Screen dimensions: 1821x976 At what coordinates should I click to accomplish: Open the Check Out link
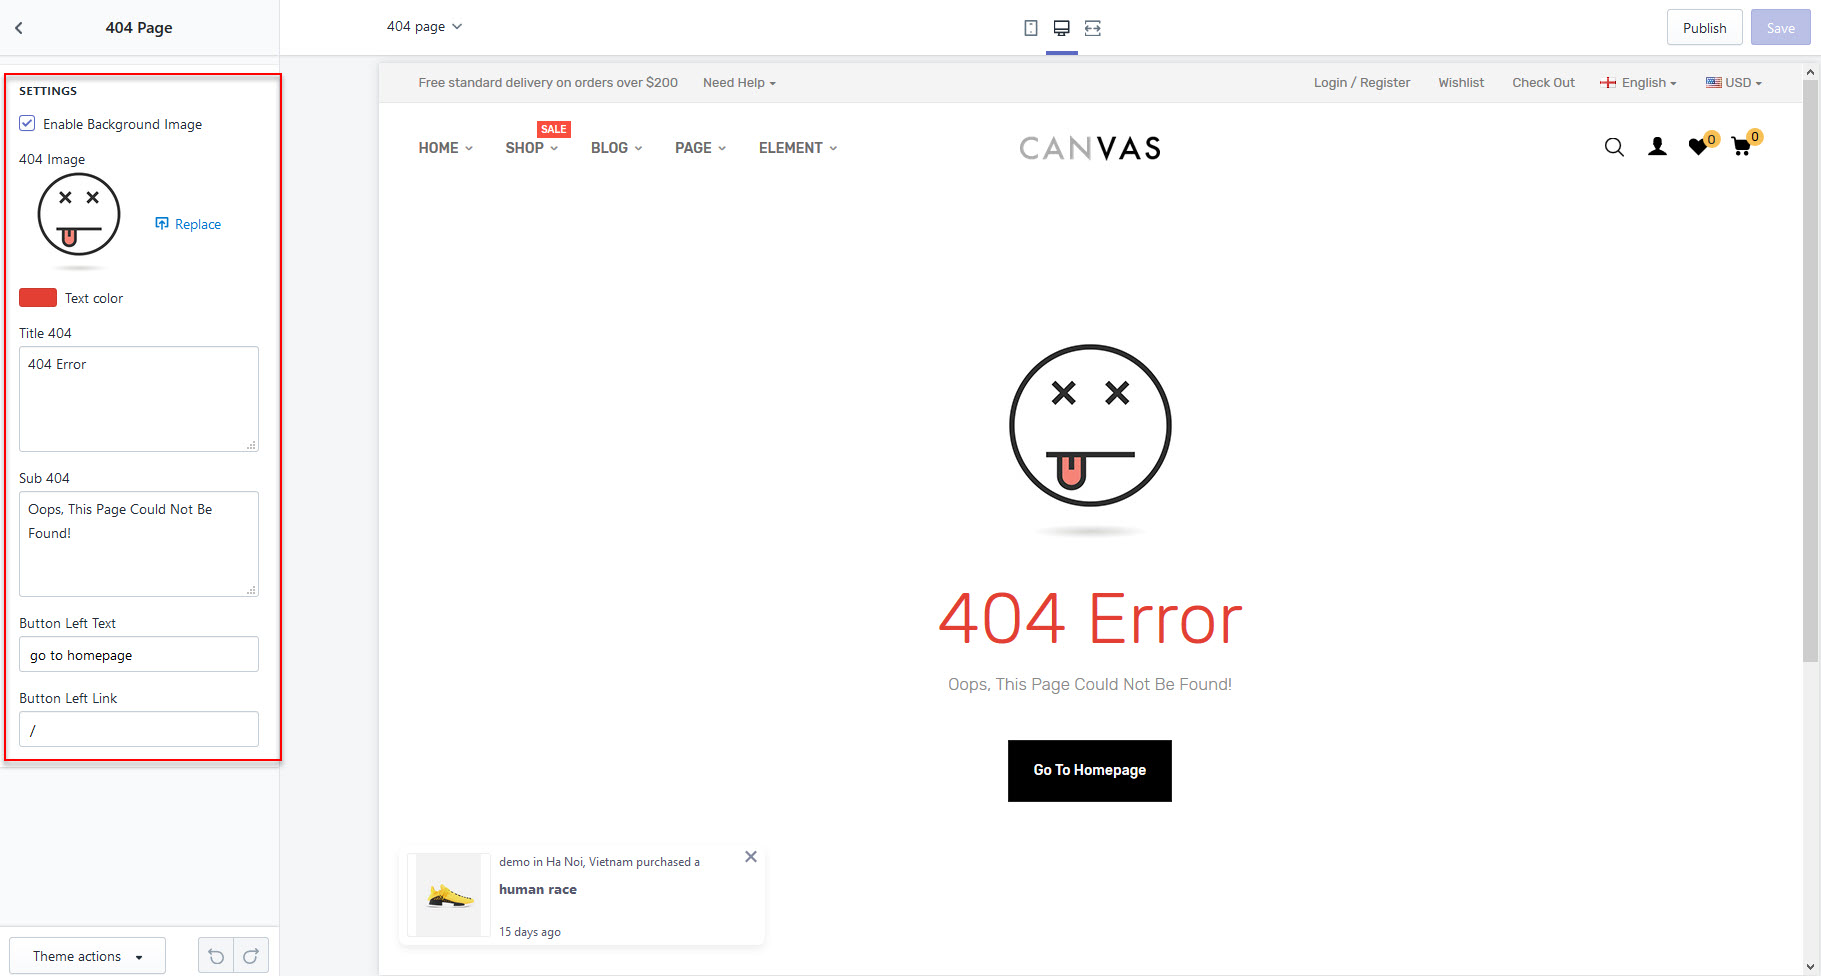[1543, 83]
